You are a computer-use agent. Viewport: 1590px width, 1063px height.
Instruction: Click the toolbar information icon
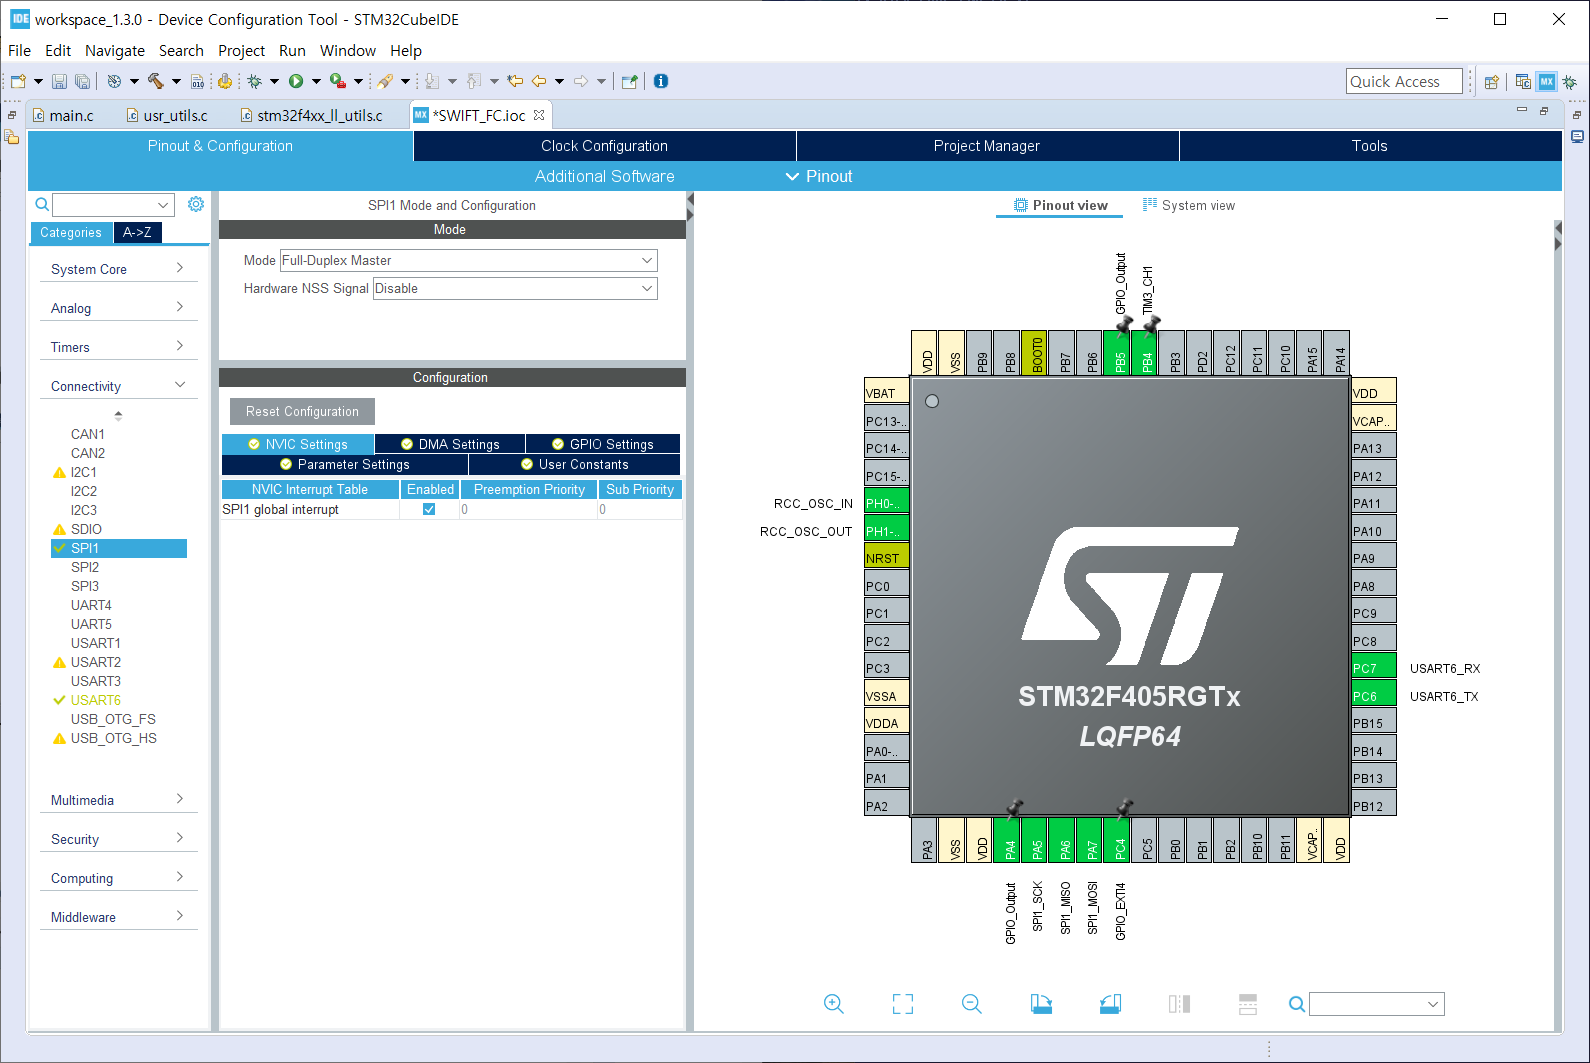[x=661, y=81]
